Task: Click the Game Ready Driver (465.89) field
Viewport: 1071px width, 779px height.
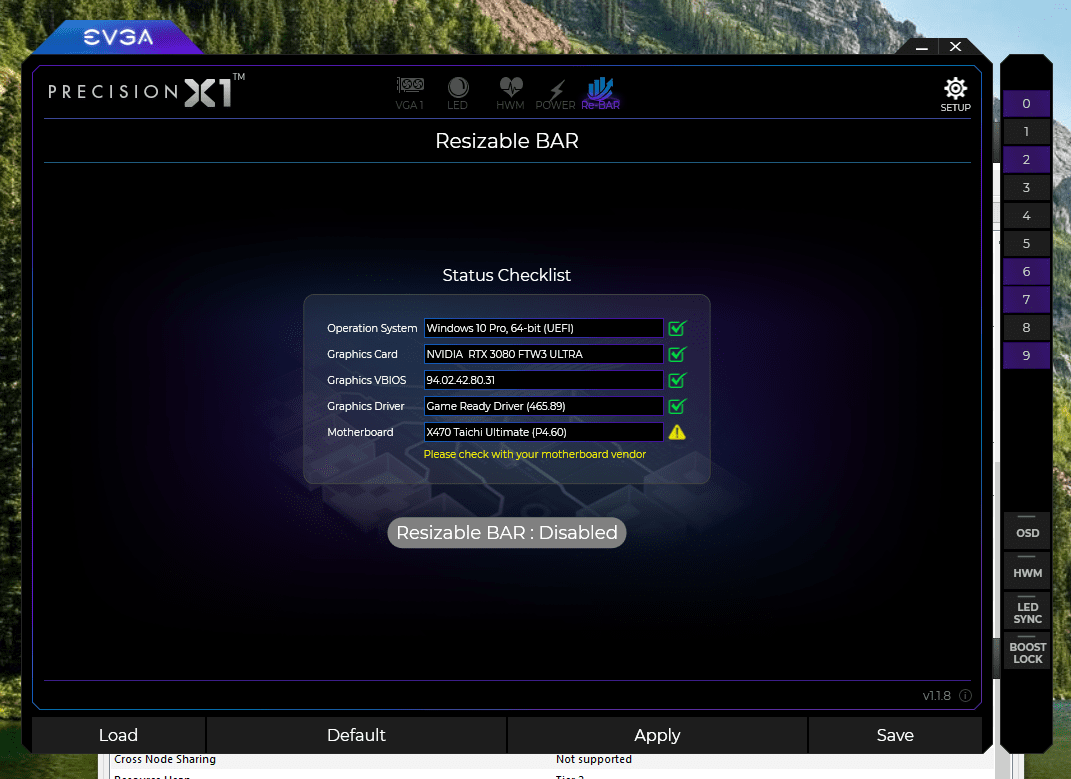Action: tap(543, 406)
